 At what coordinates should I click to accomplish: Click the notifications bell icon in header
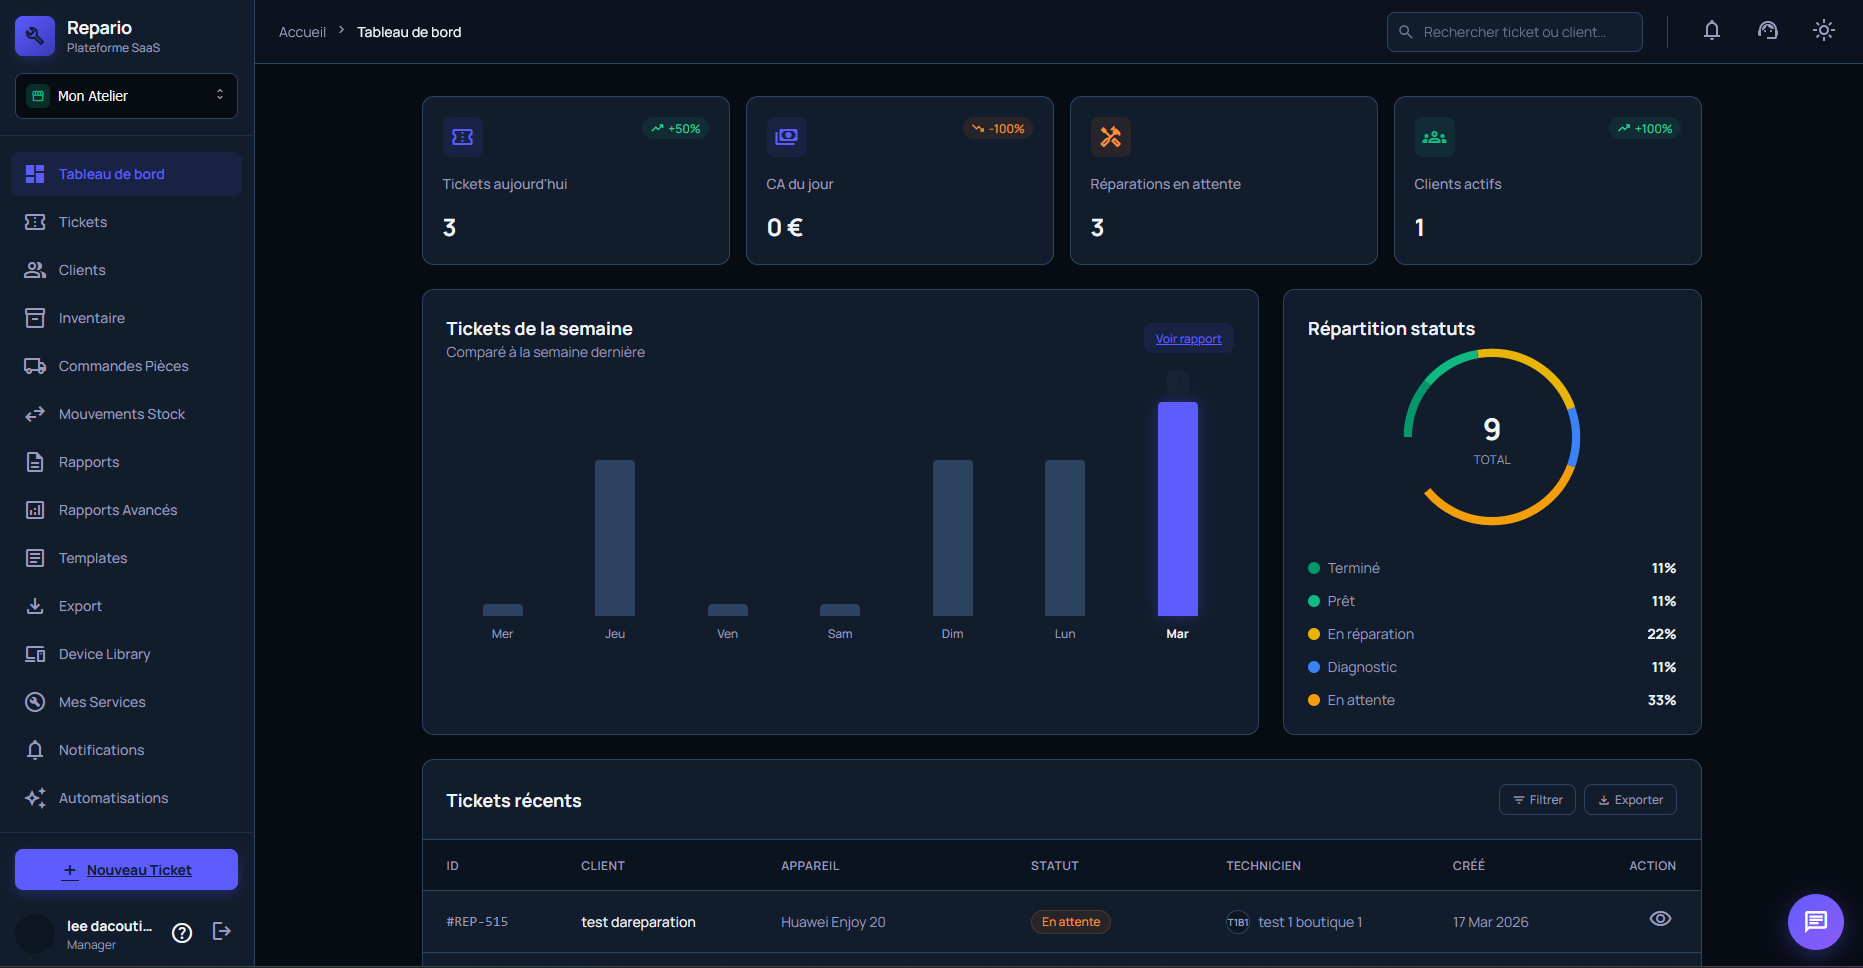(x=1711, y=31)
